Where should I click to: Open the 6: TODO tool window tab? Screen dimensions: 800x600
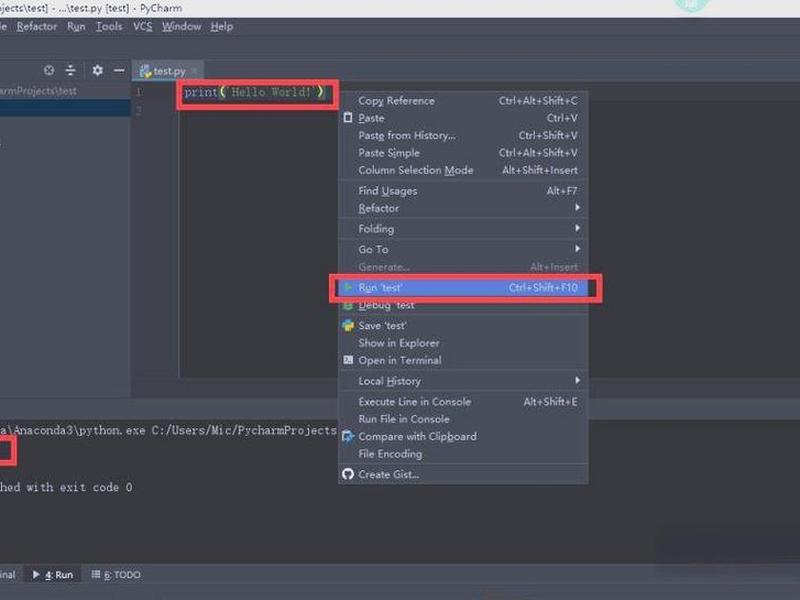[x=116, y=575]
